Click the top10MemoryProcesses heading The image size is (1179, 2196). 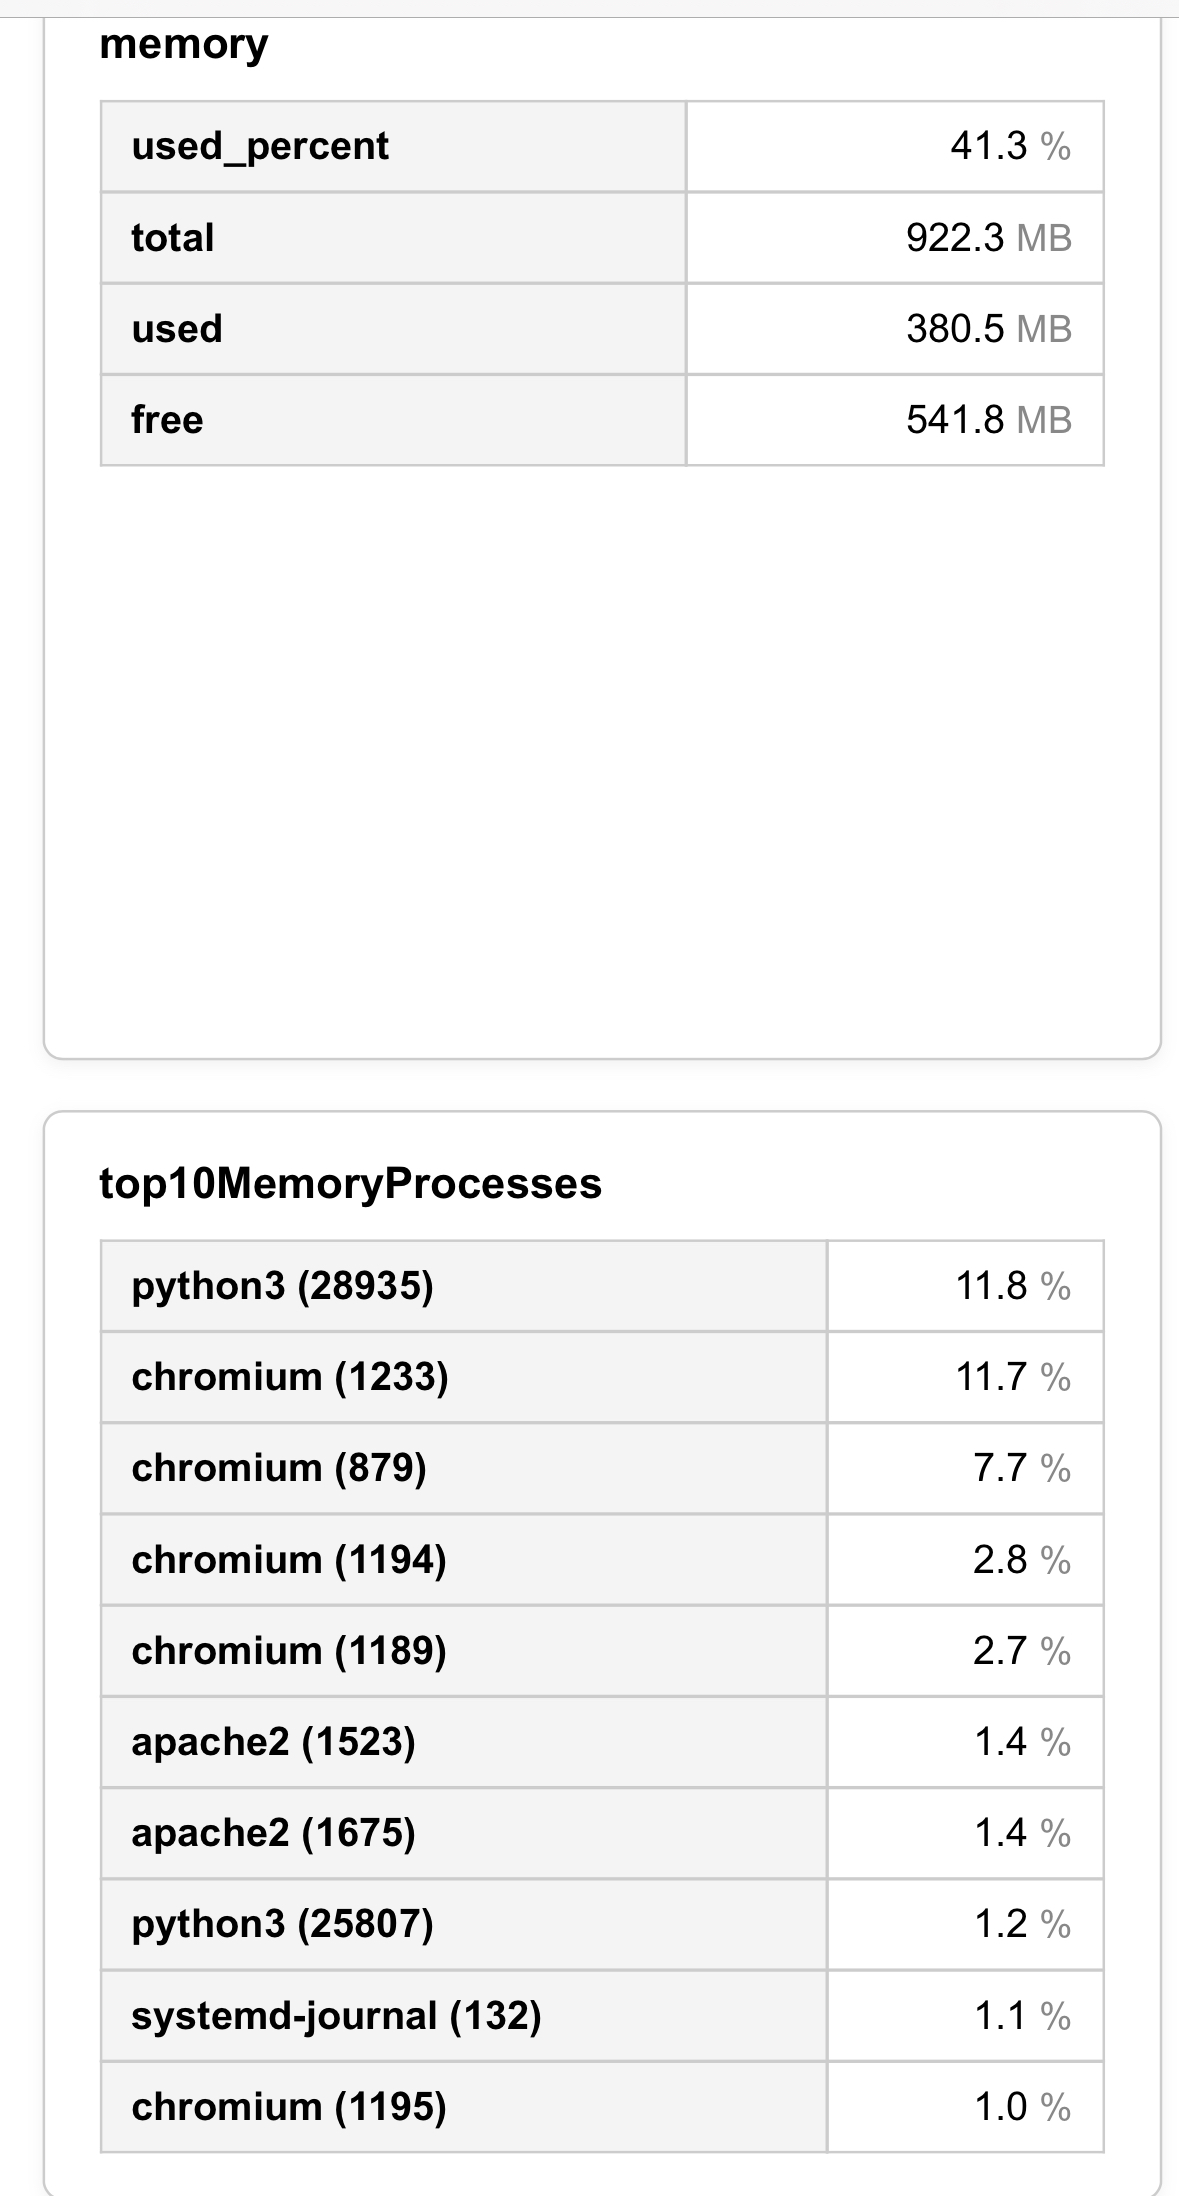pyautogui.click(x=350, y=1184)
